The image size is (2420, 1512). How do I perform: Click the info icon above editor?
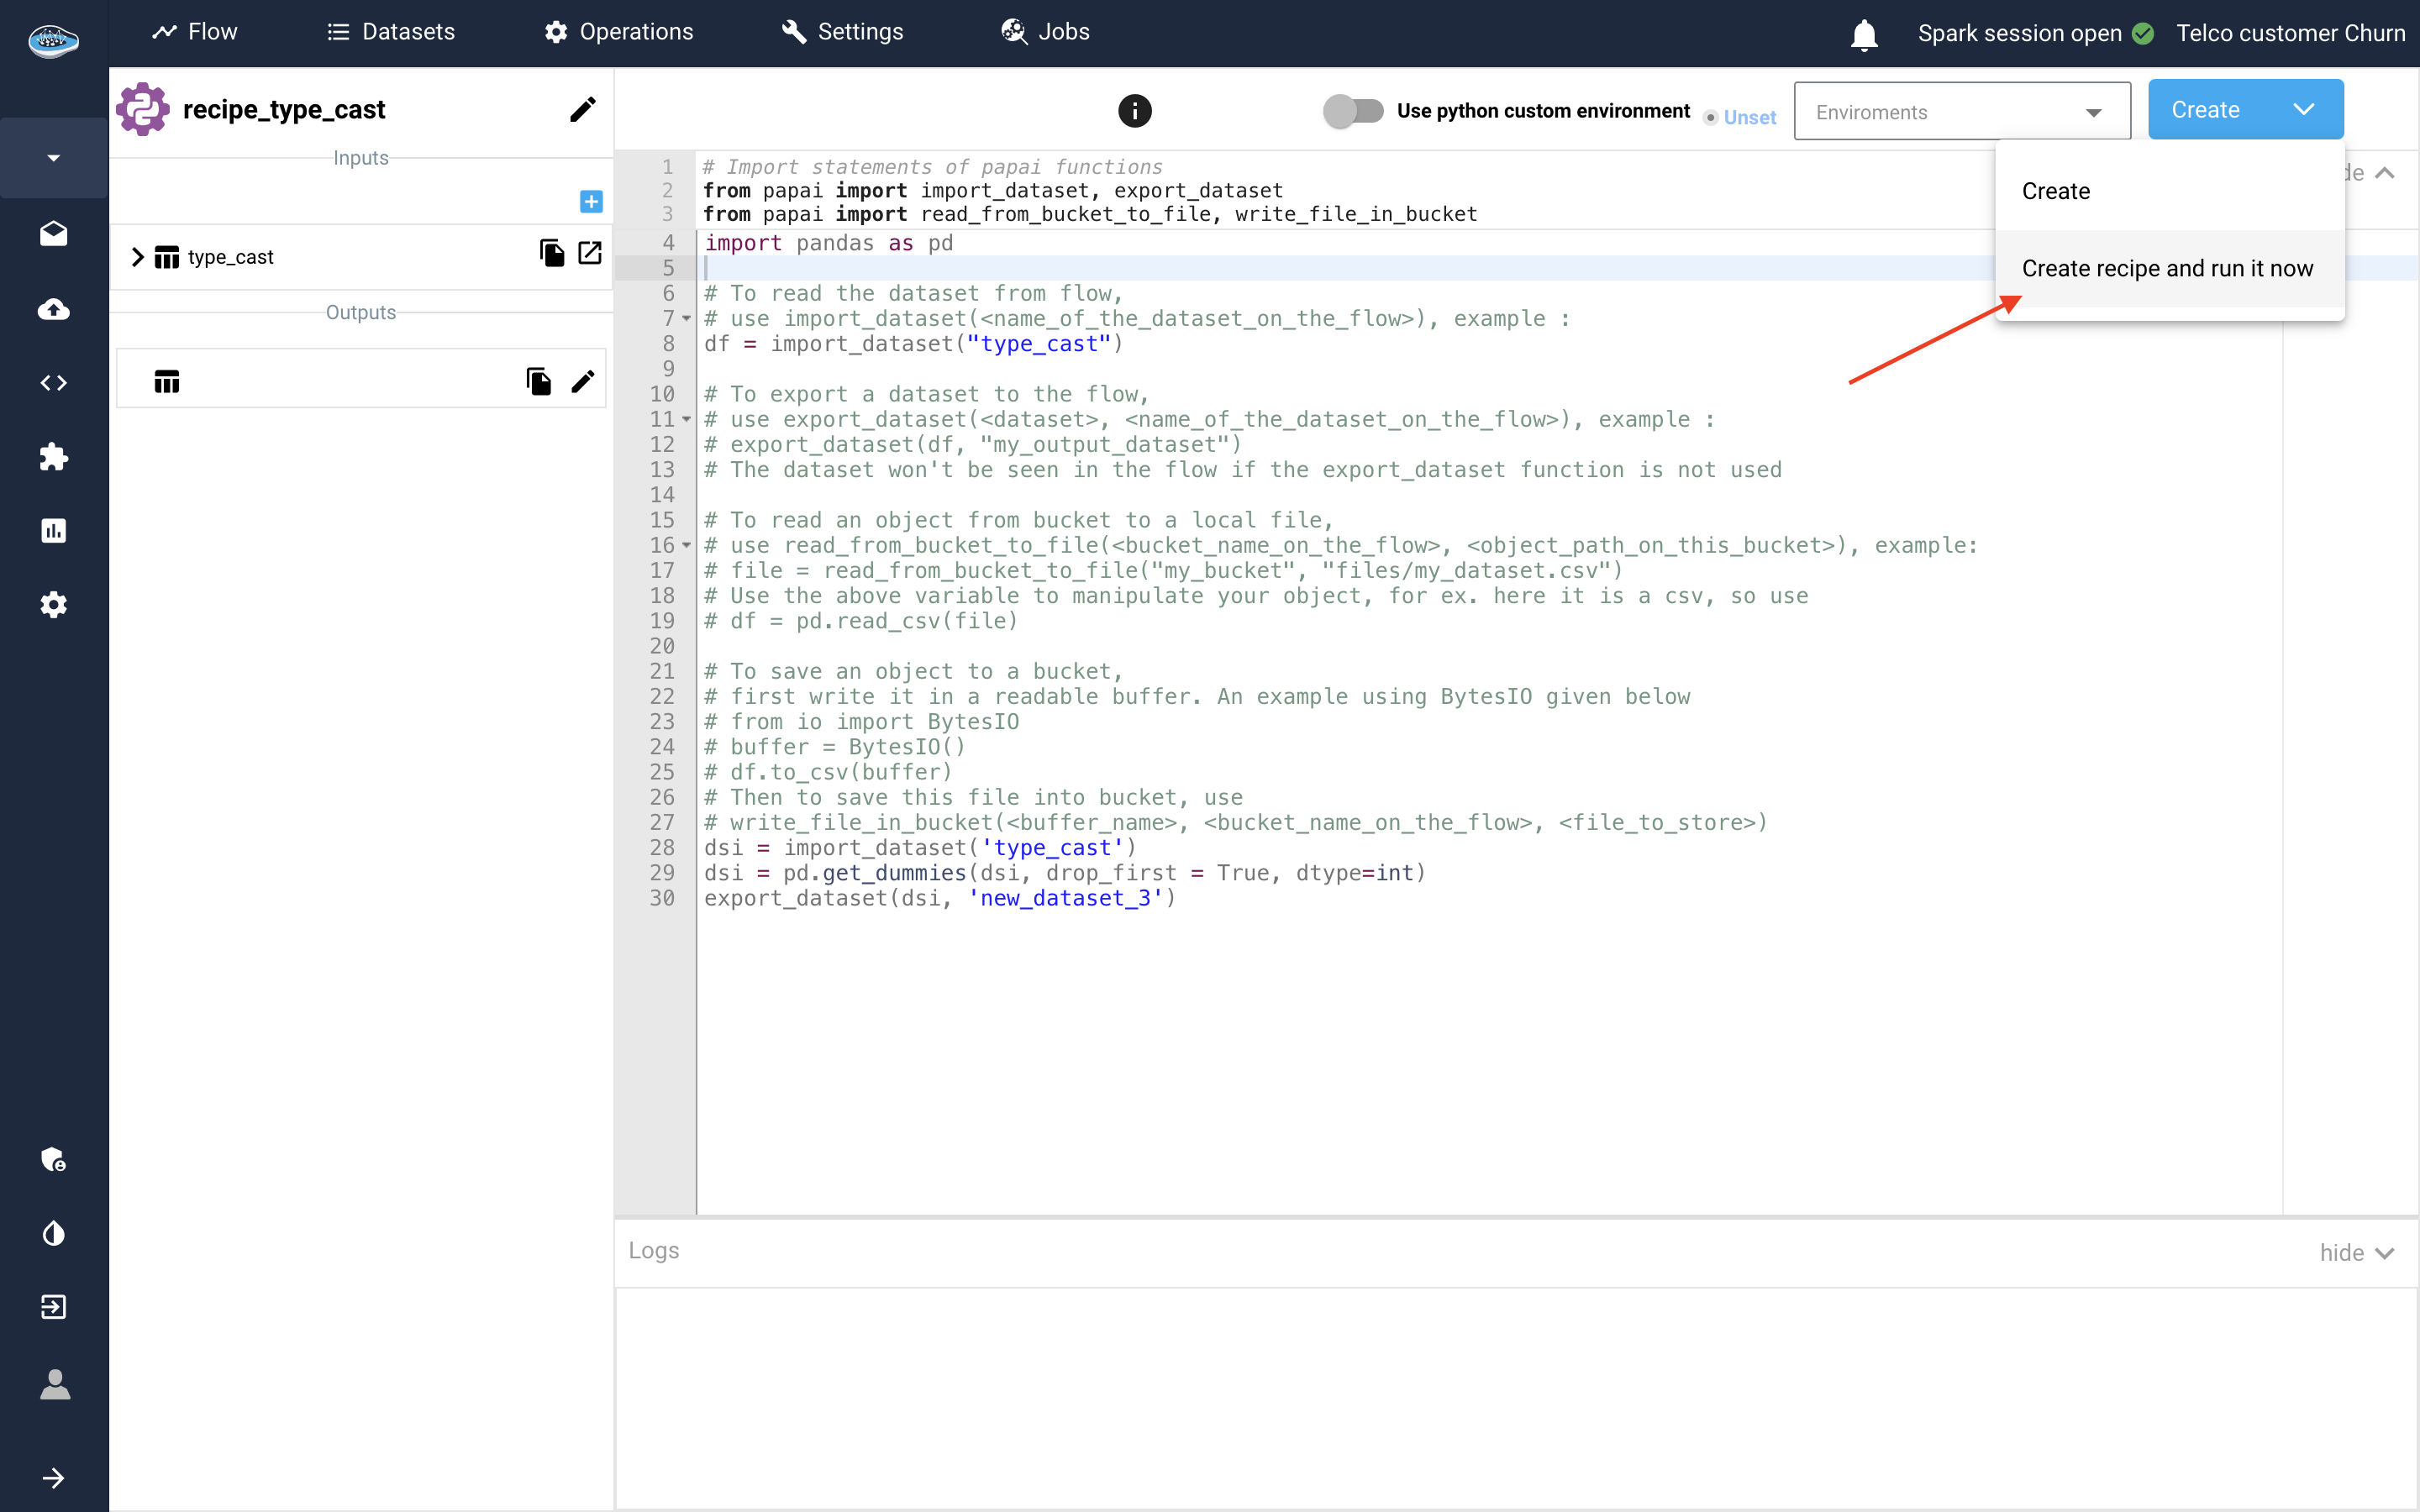[1134, 110]
